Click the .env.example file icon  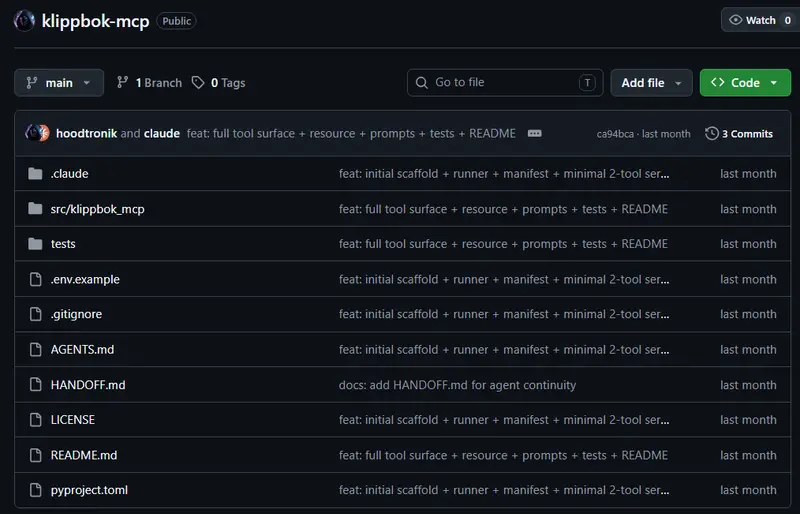tap(35, 279)
